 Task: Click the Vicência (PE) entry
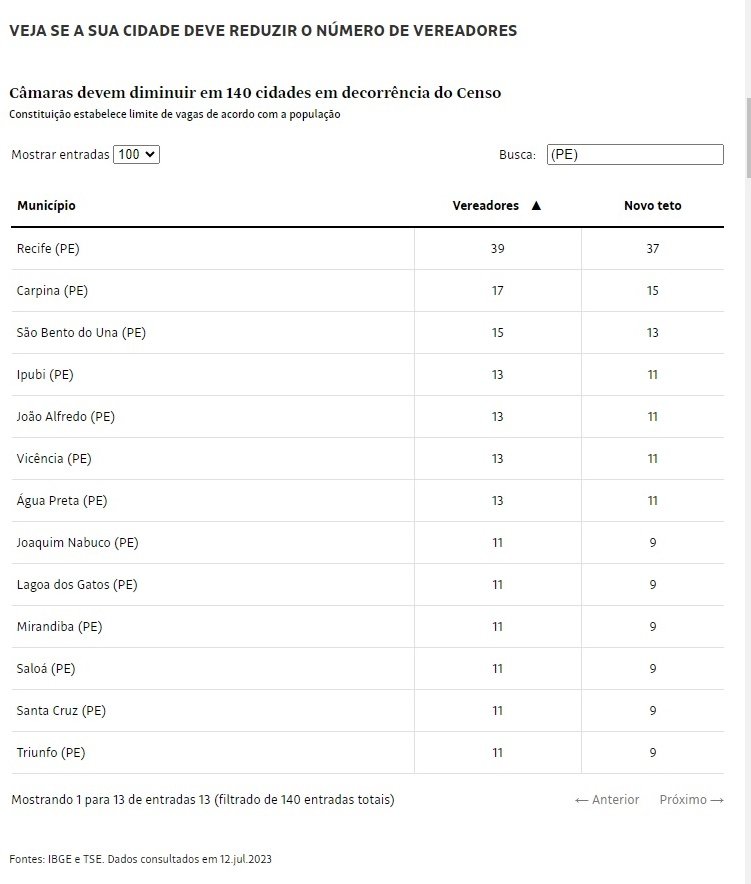(x=54, y=459)
